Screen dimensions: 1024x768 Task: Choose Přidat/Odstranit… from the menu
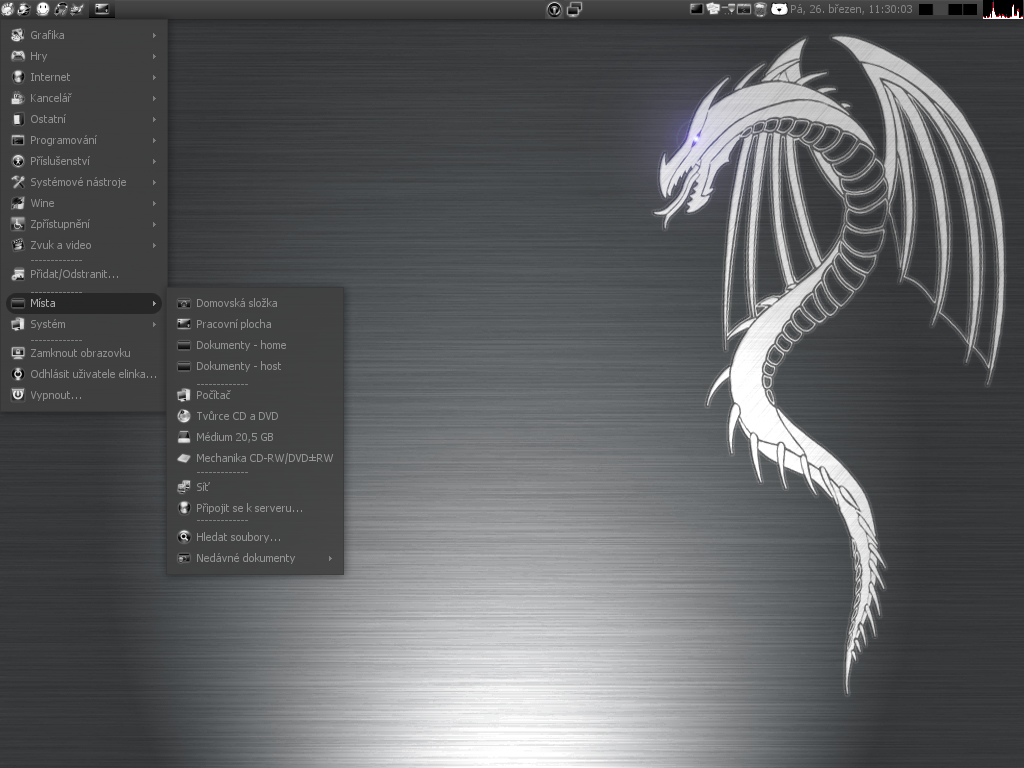[x=84, y=274]
